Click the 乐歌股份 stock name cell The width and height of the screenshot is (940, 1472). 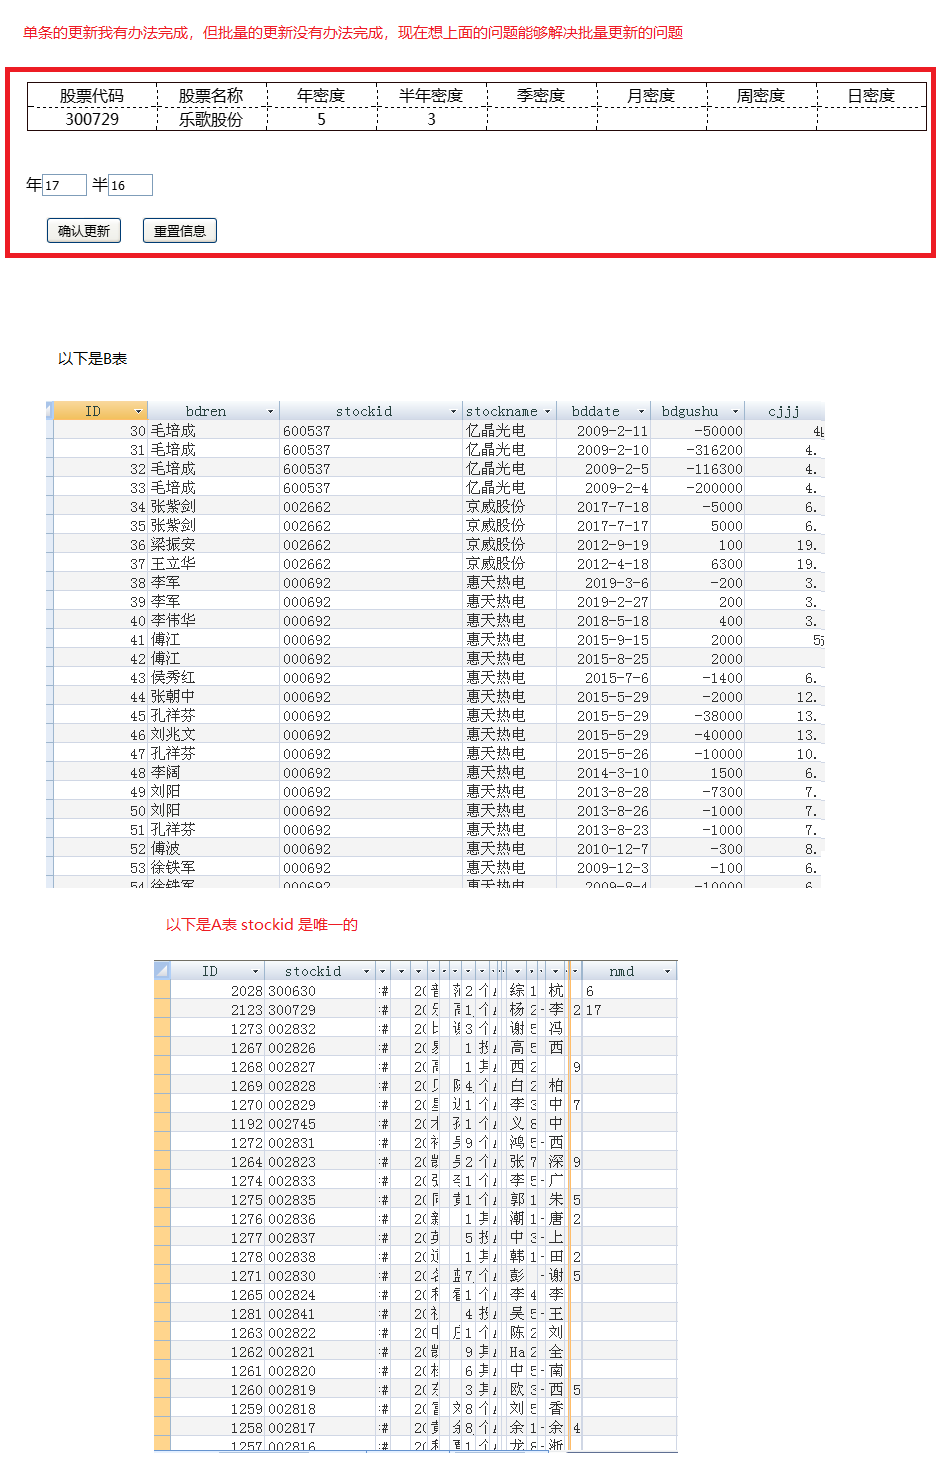[211, 119]
